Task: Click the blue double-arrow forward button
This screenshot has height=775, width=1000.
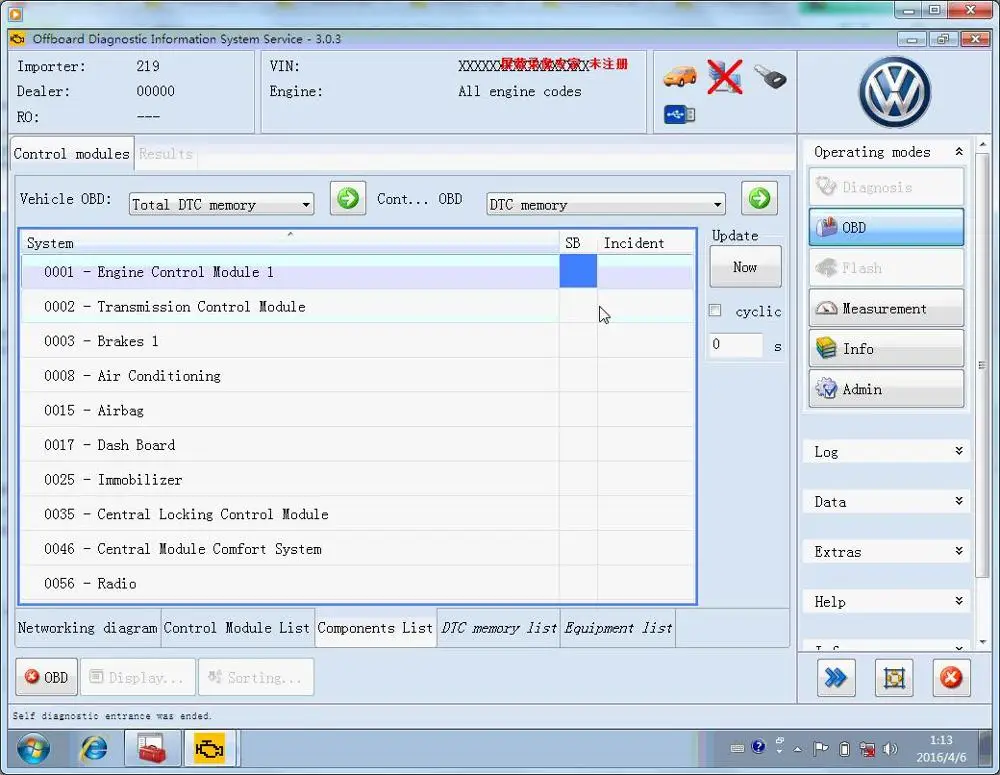Action: (x=835, y=677)
